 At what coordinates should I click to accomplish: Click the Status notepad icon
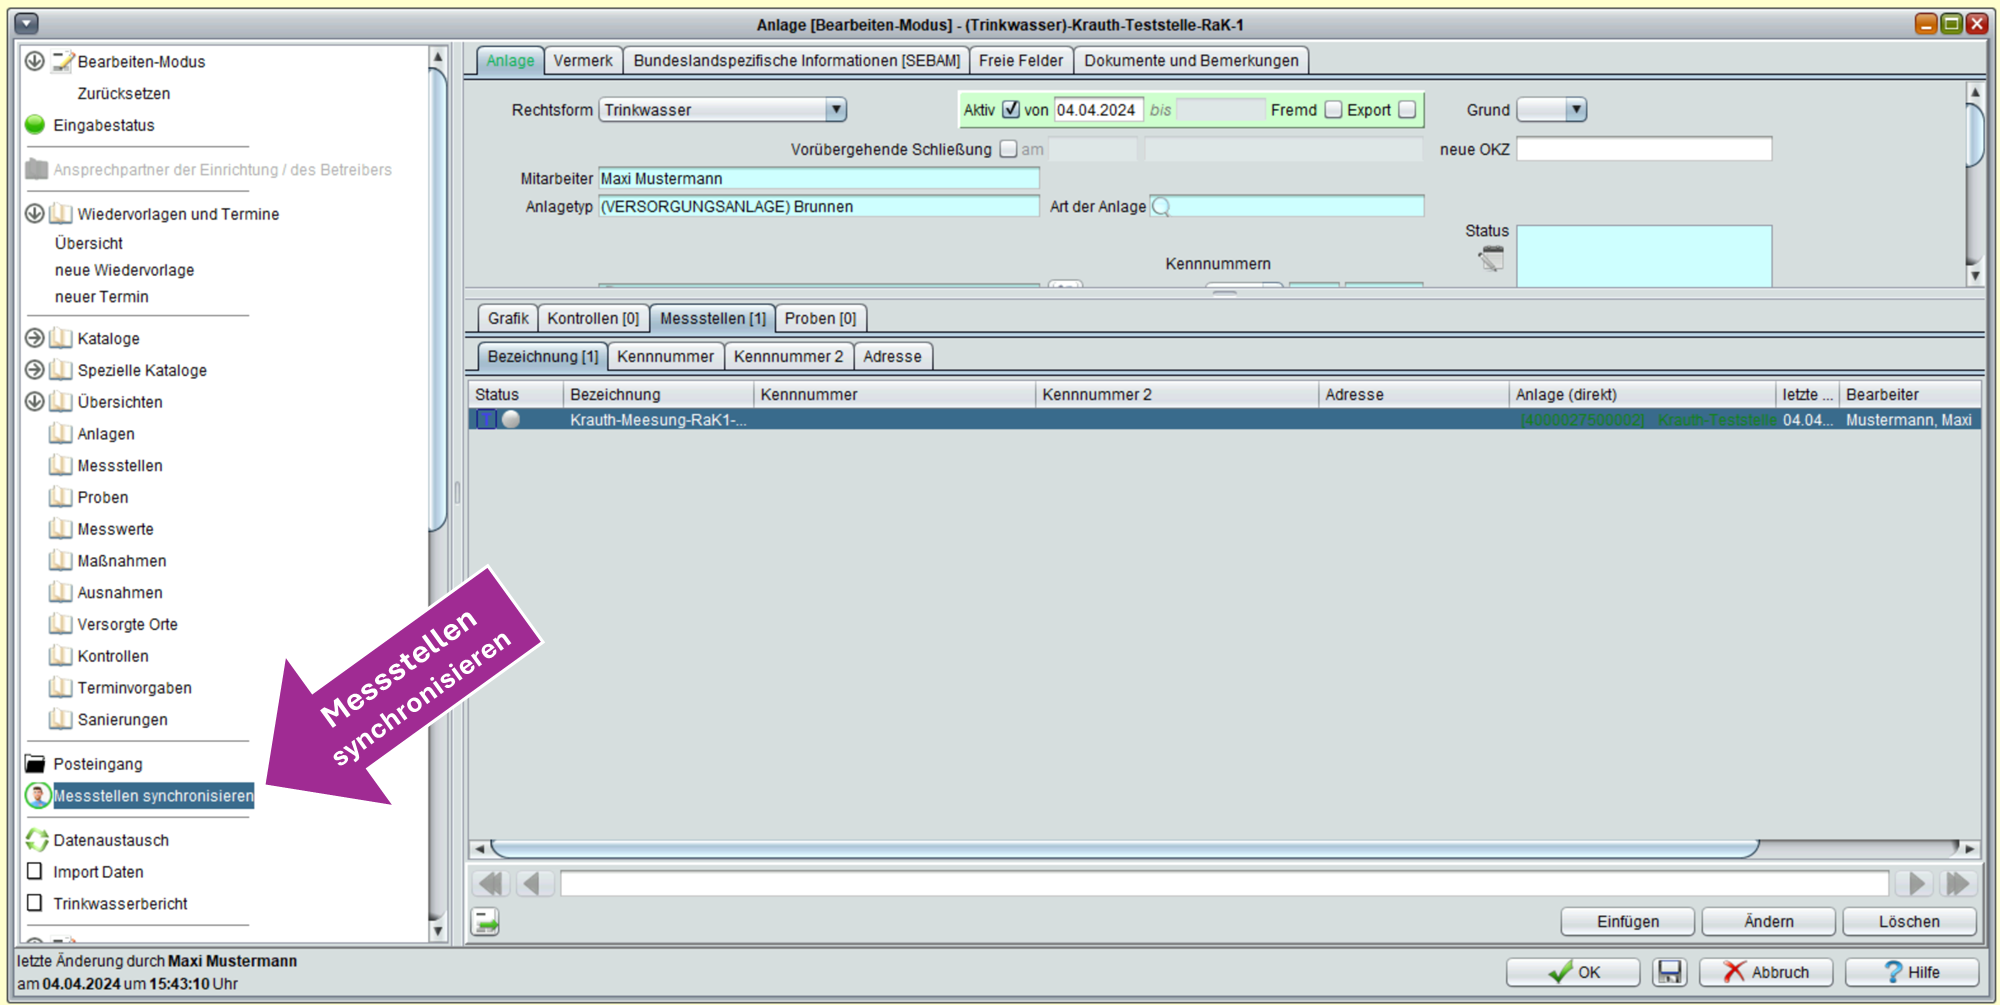point(1491,259)
